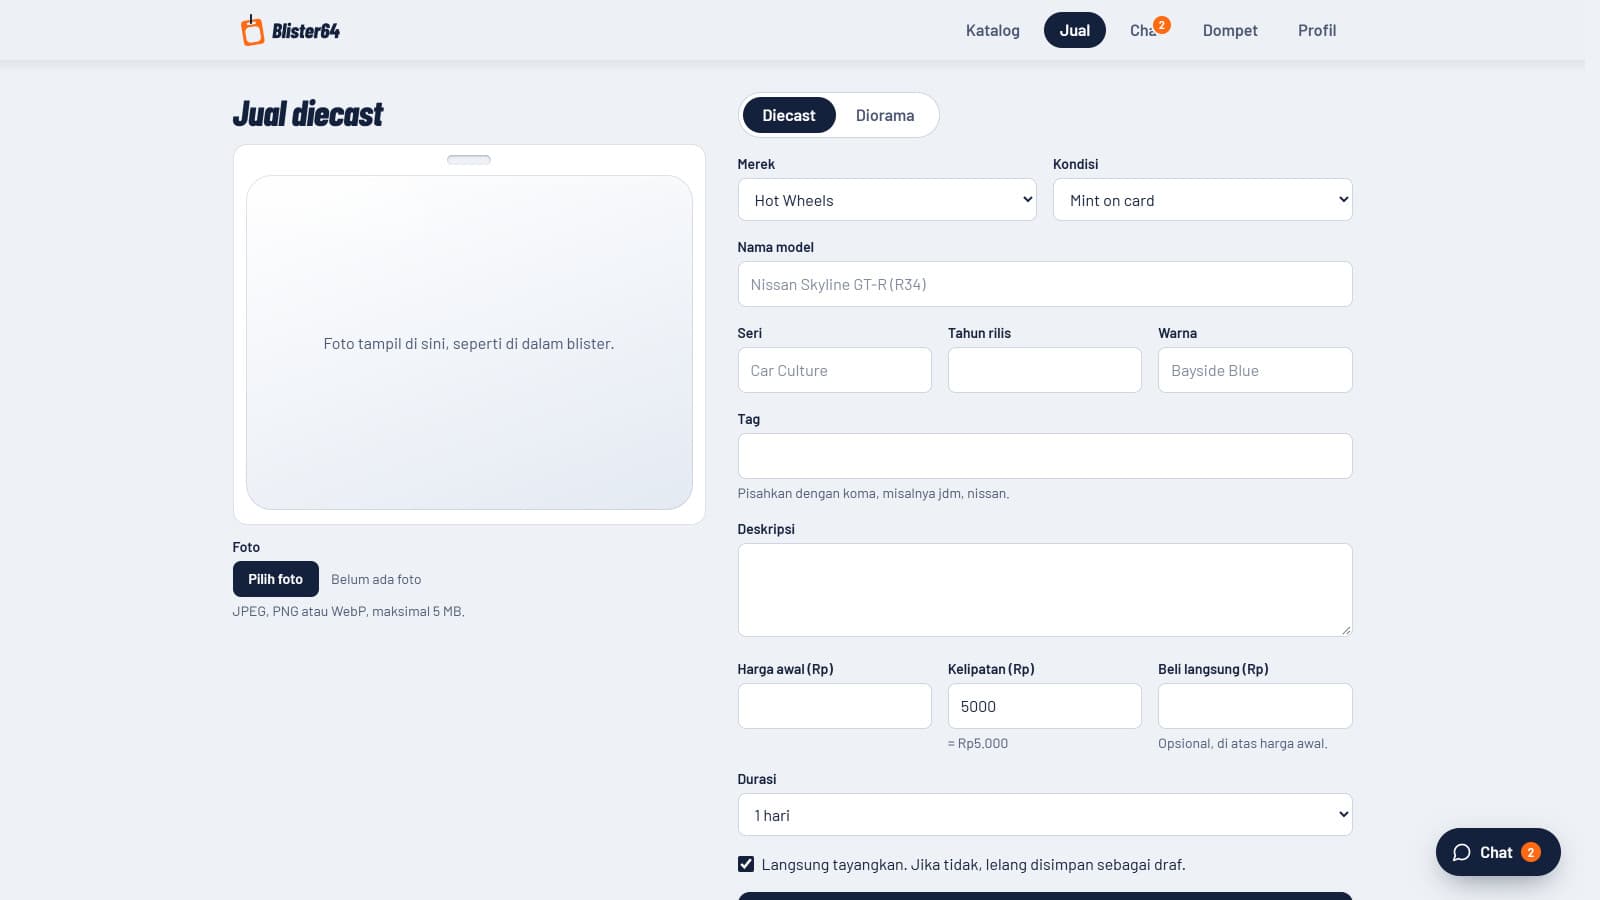This screenshot has width=1600, height=900.
Task: Go to the Profil page
Action: (1317, 30)
